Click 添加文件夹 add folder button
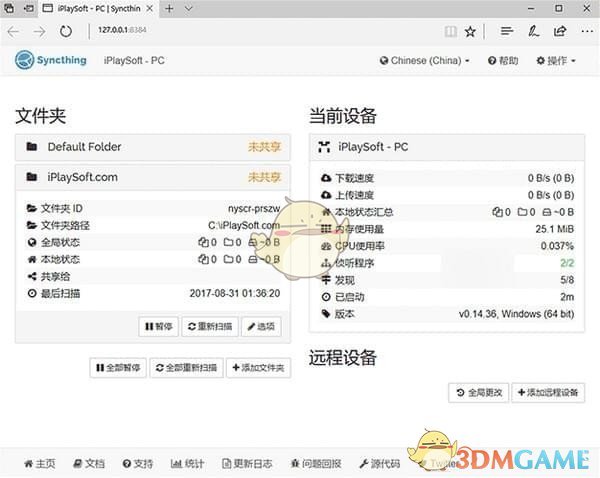This screenshot has height=478, width=600. pos(258,368)
